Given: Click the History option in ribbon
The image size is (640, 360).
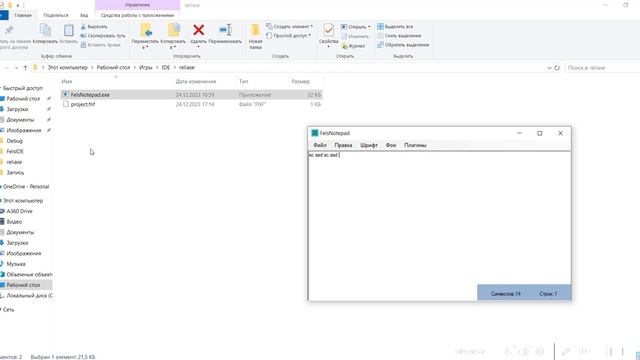Looking at the screenshot, I should (x=353, y=46).
